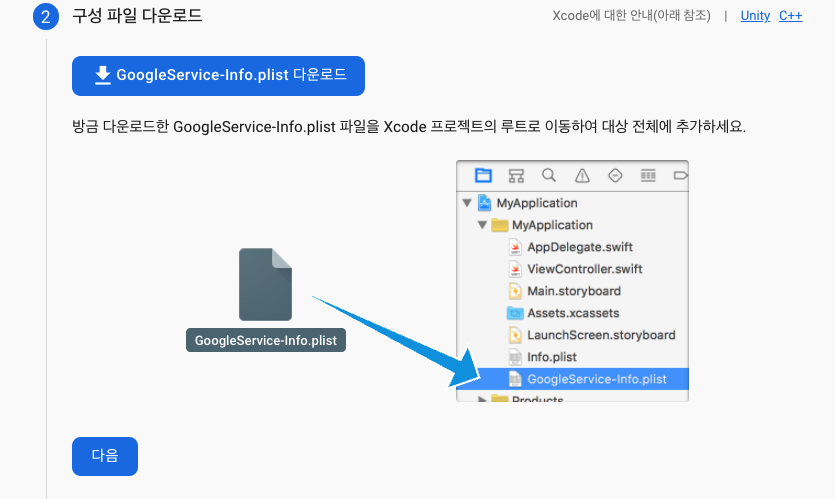
Task: Open the C++ instructions link
Action: pyautogui.click(x=790, y=16)
